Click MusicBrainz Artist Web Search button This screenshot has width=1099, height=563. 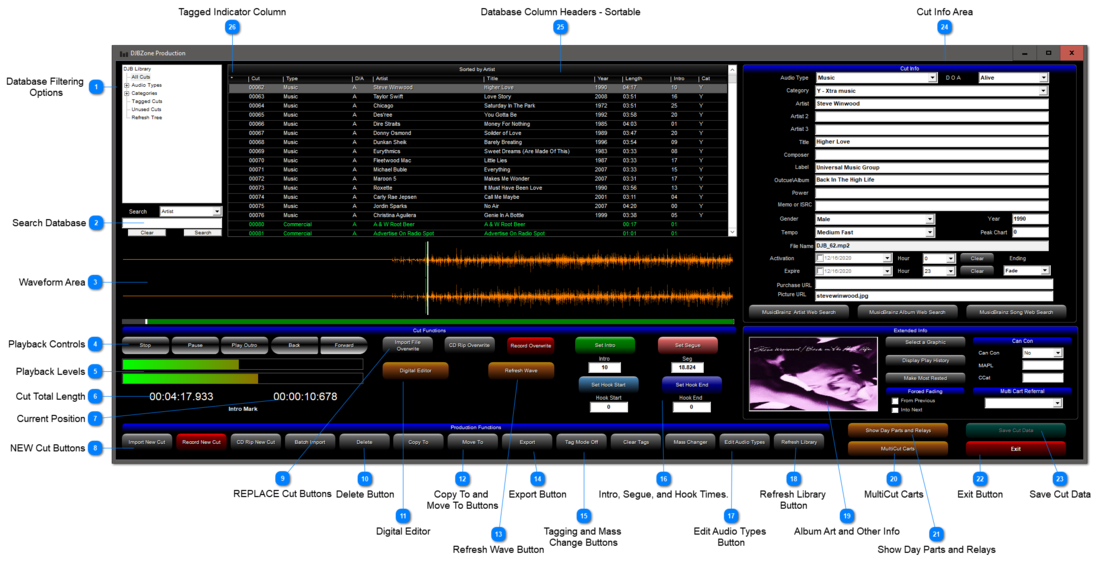coord(798,311)
